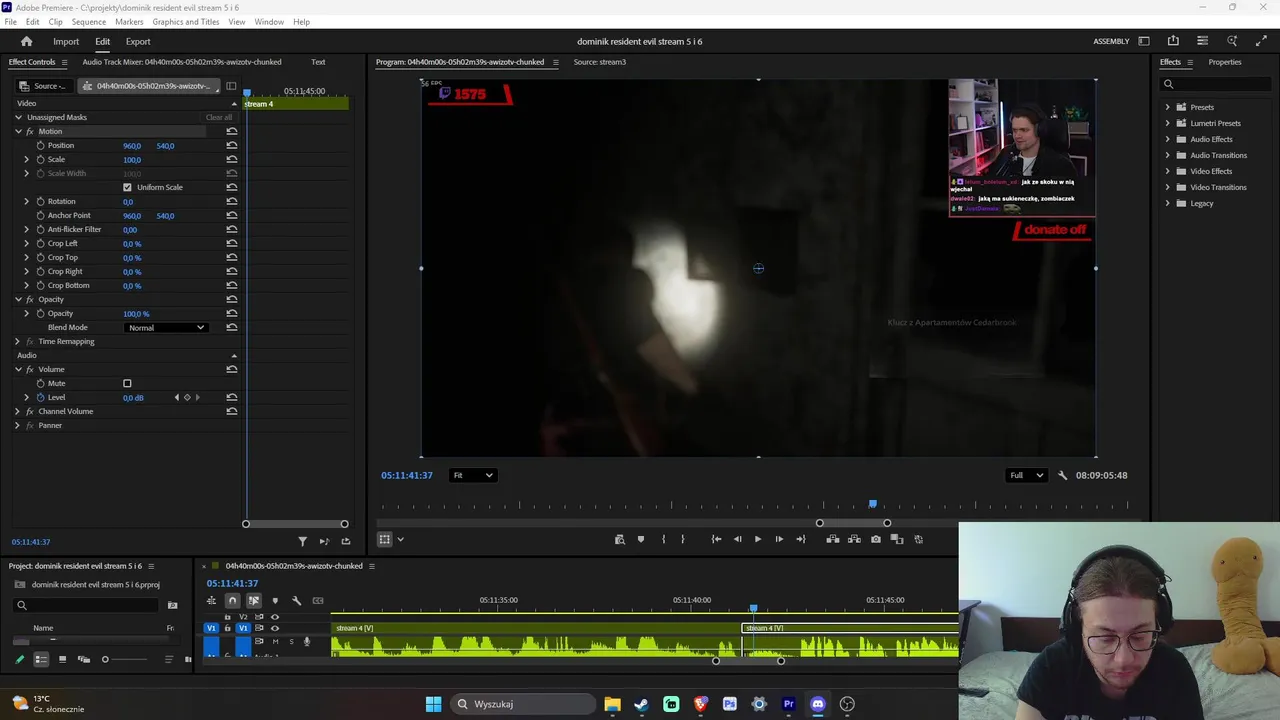Click Export Frame icon in Effect Controls
The height and width of the screenshot is (720, 1280).
[x=345, y=541]
